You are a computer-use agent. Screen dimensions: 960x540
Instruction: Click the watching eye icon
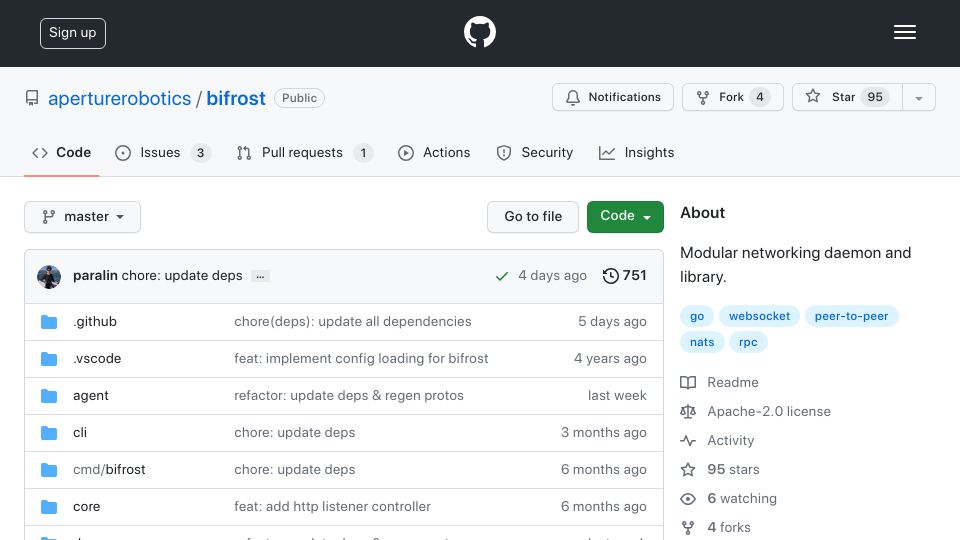[x=688, y=499]
